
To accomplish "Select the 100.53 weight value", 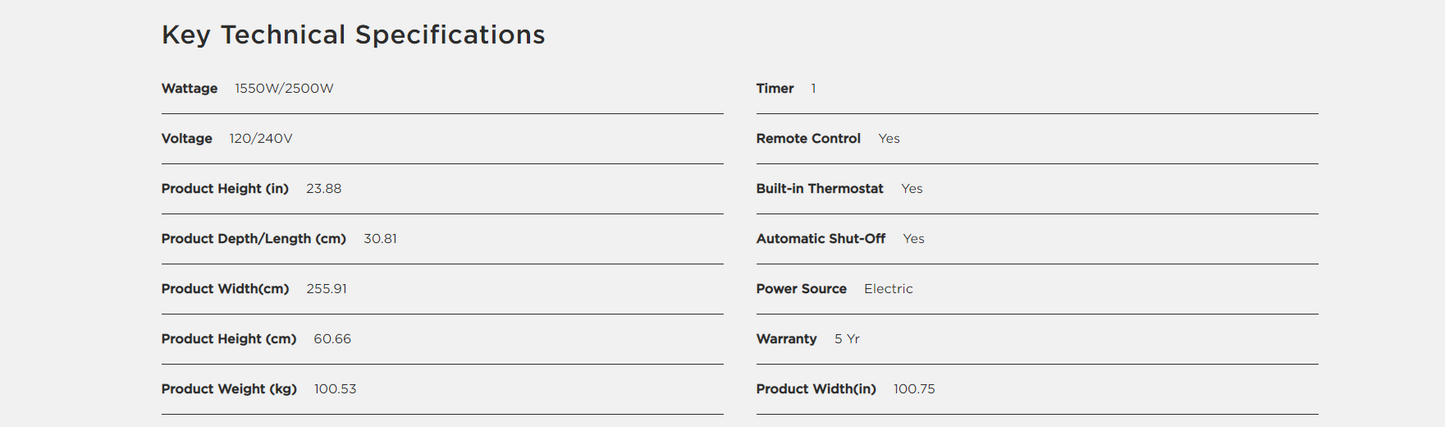I will [335, 389].
